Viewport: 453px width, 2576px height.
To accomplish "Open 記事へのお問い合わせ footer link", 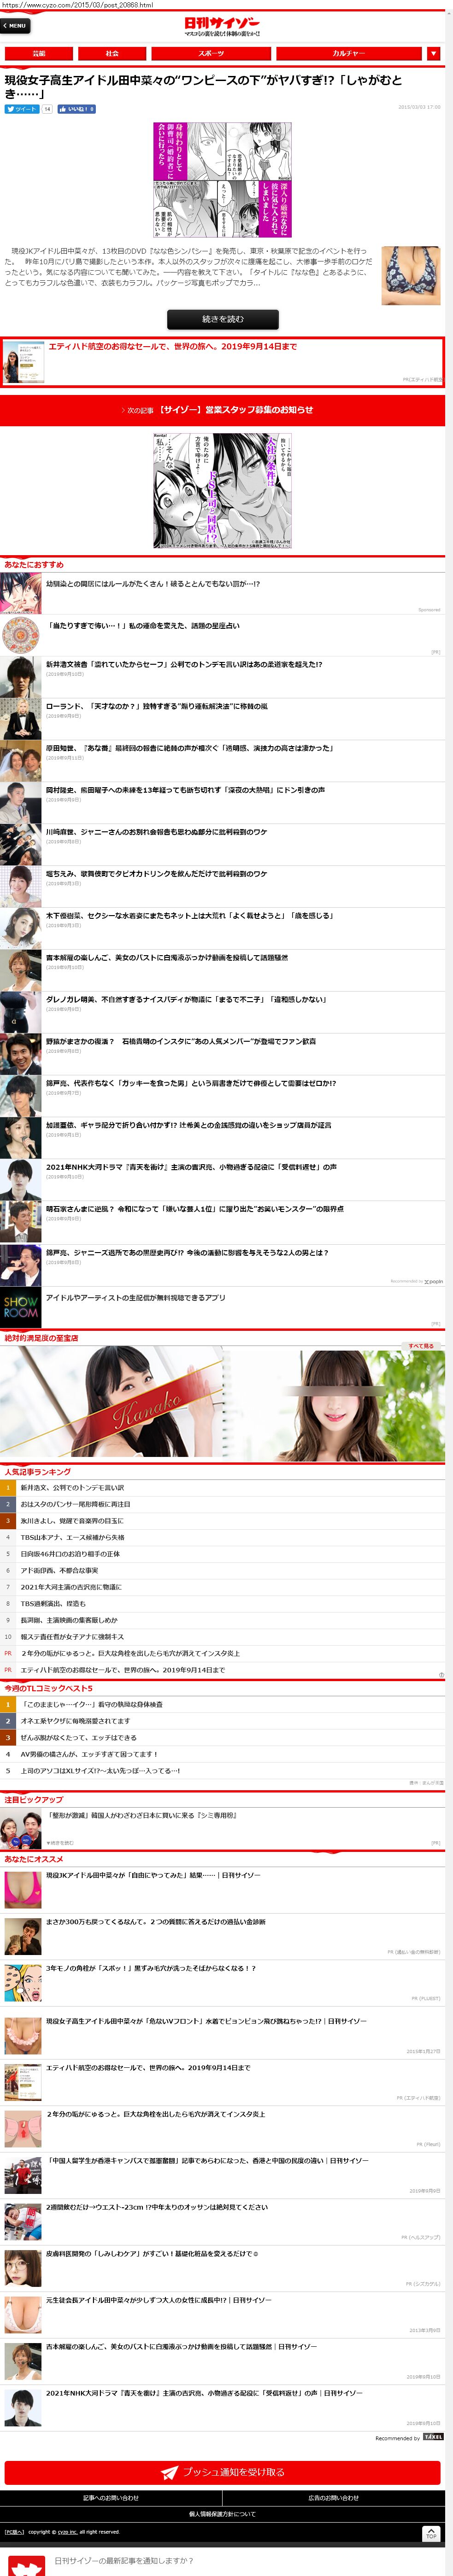I will coord(111,2498).
